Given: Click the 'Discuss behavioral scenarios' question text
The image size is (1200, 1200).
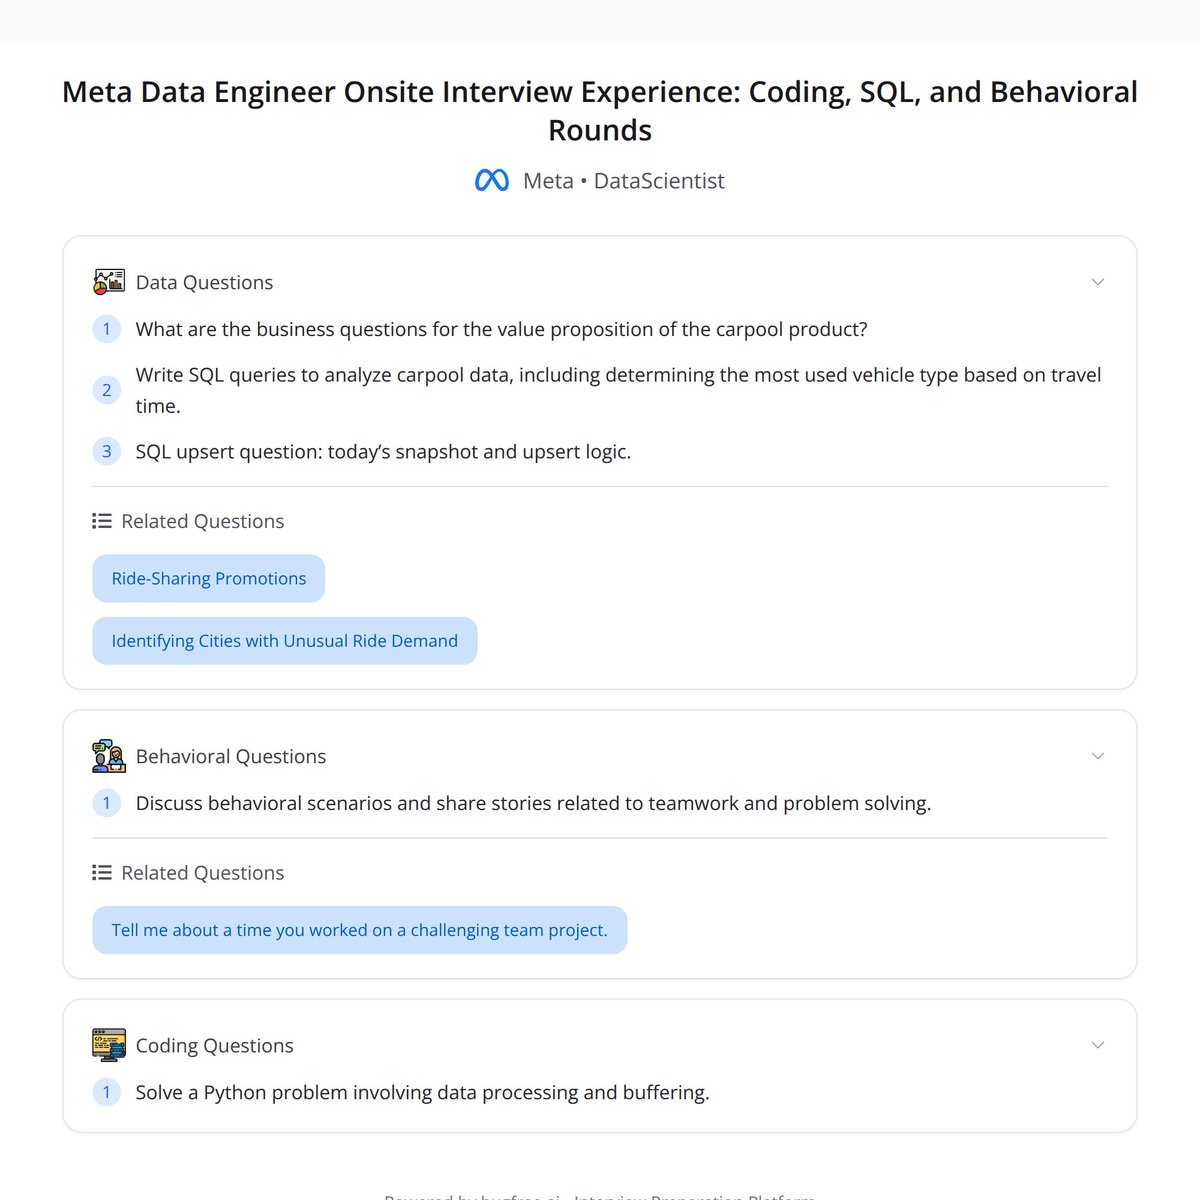Looking at the screenshot, I should point(534,803).
